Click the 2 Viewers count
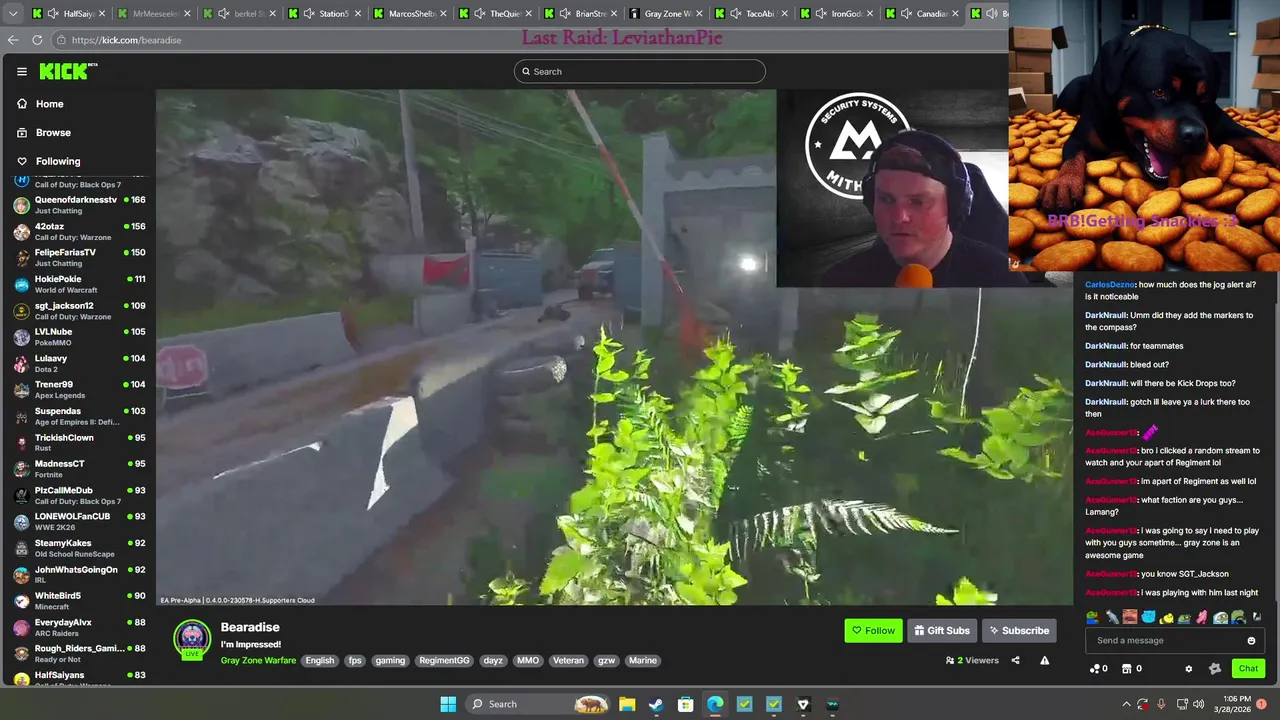Screen dimensions: 1280x720 [x=972, y=660]
